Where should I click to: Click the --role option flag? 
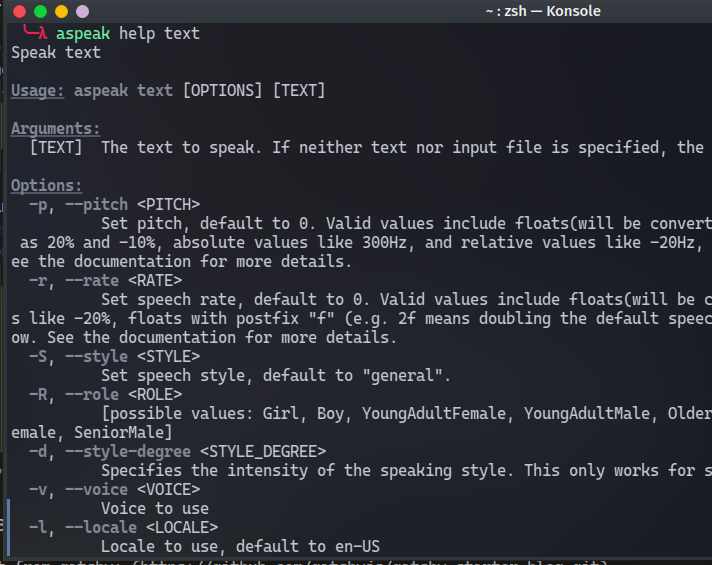click(x=92, y=394)
